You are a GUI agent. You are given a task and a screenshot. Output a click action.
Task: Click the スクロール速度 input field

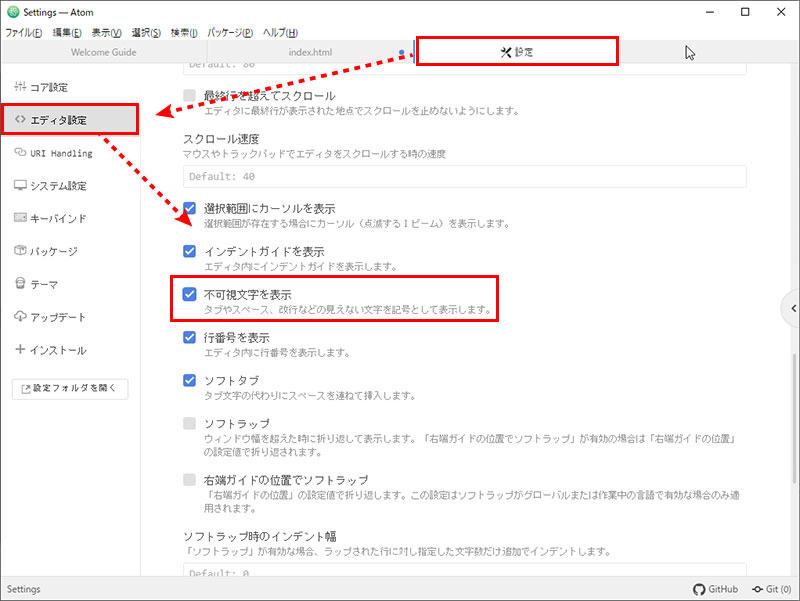pos(464,177)
